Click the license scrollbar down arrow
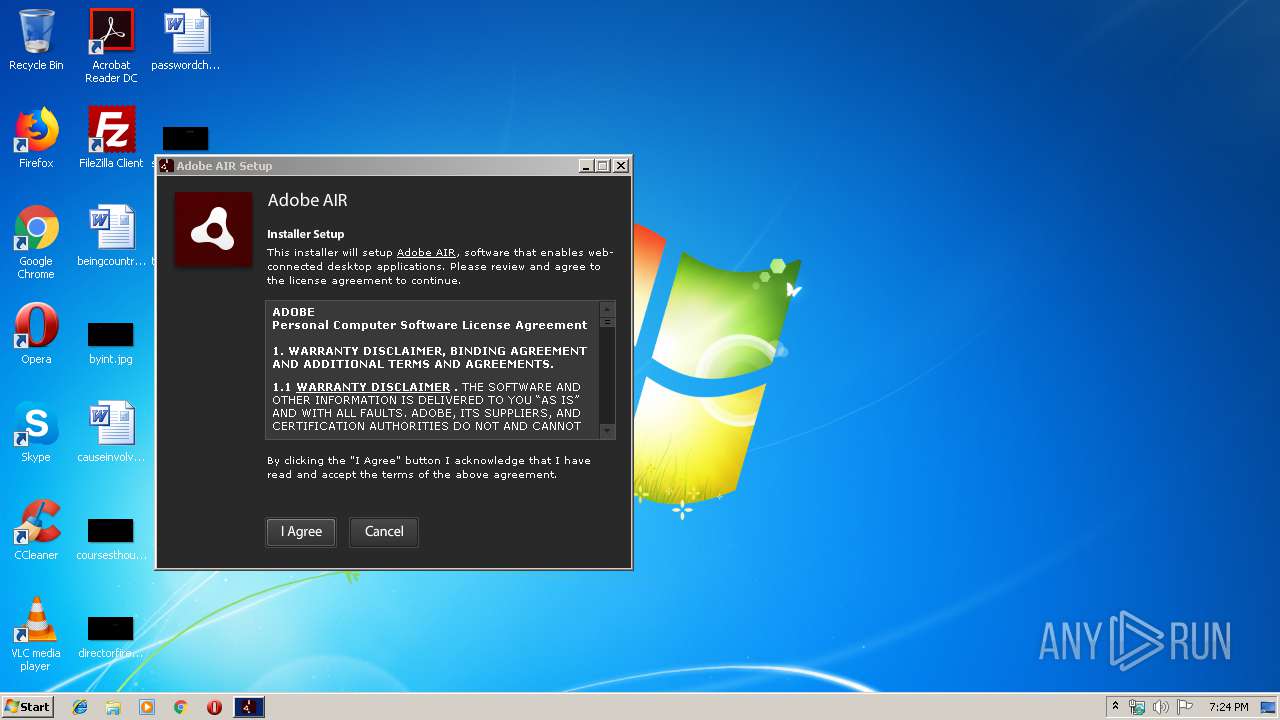1280x720 pixels. pos(607,431)
